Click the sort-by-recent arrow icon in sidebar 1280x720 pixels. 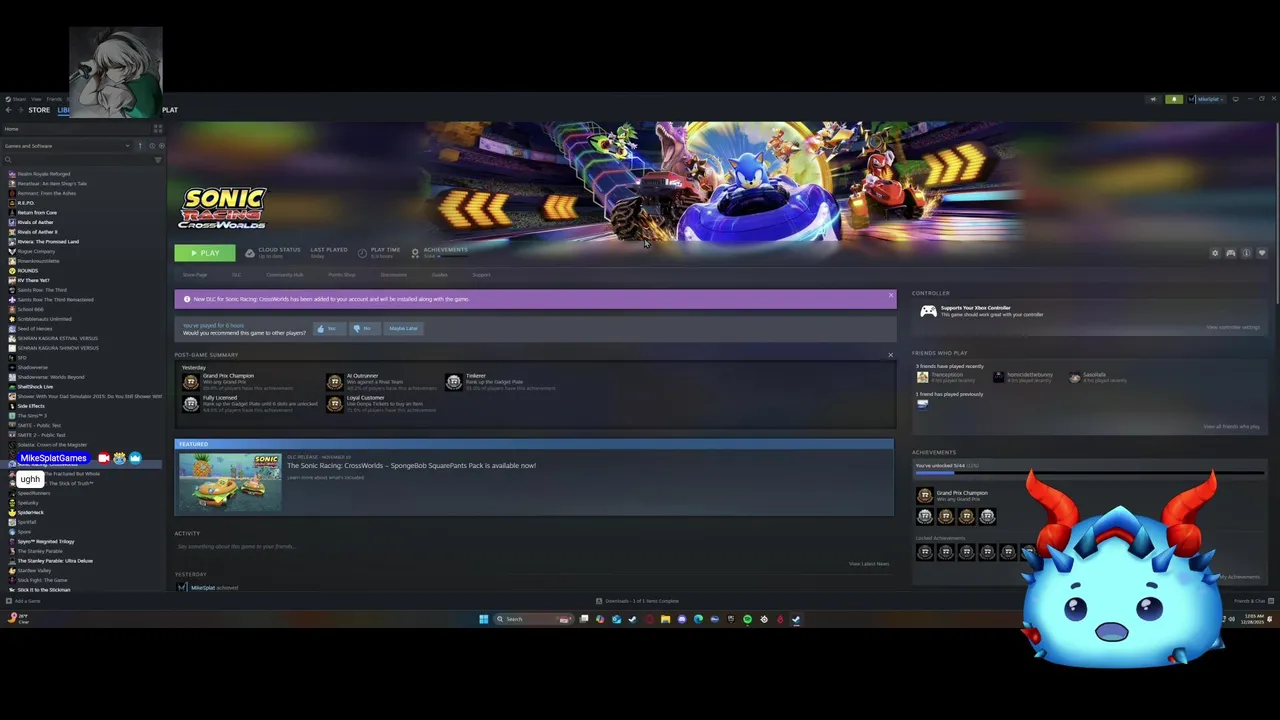coord(140,146)
